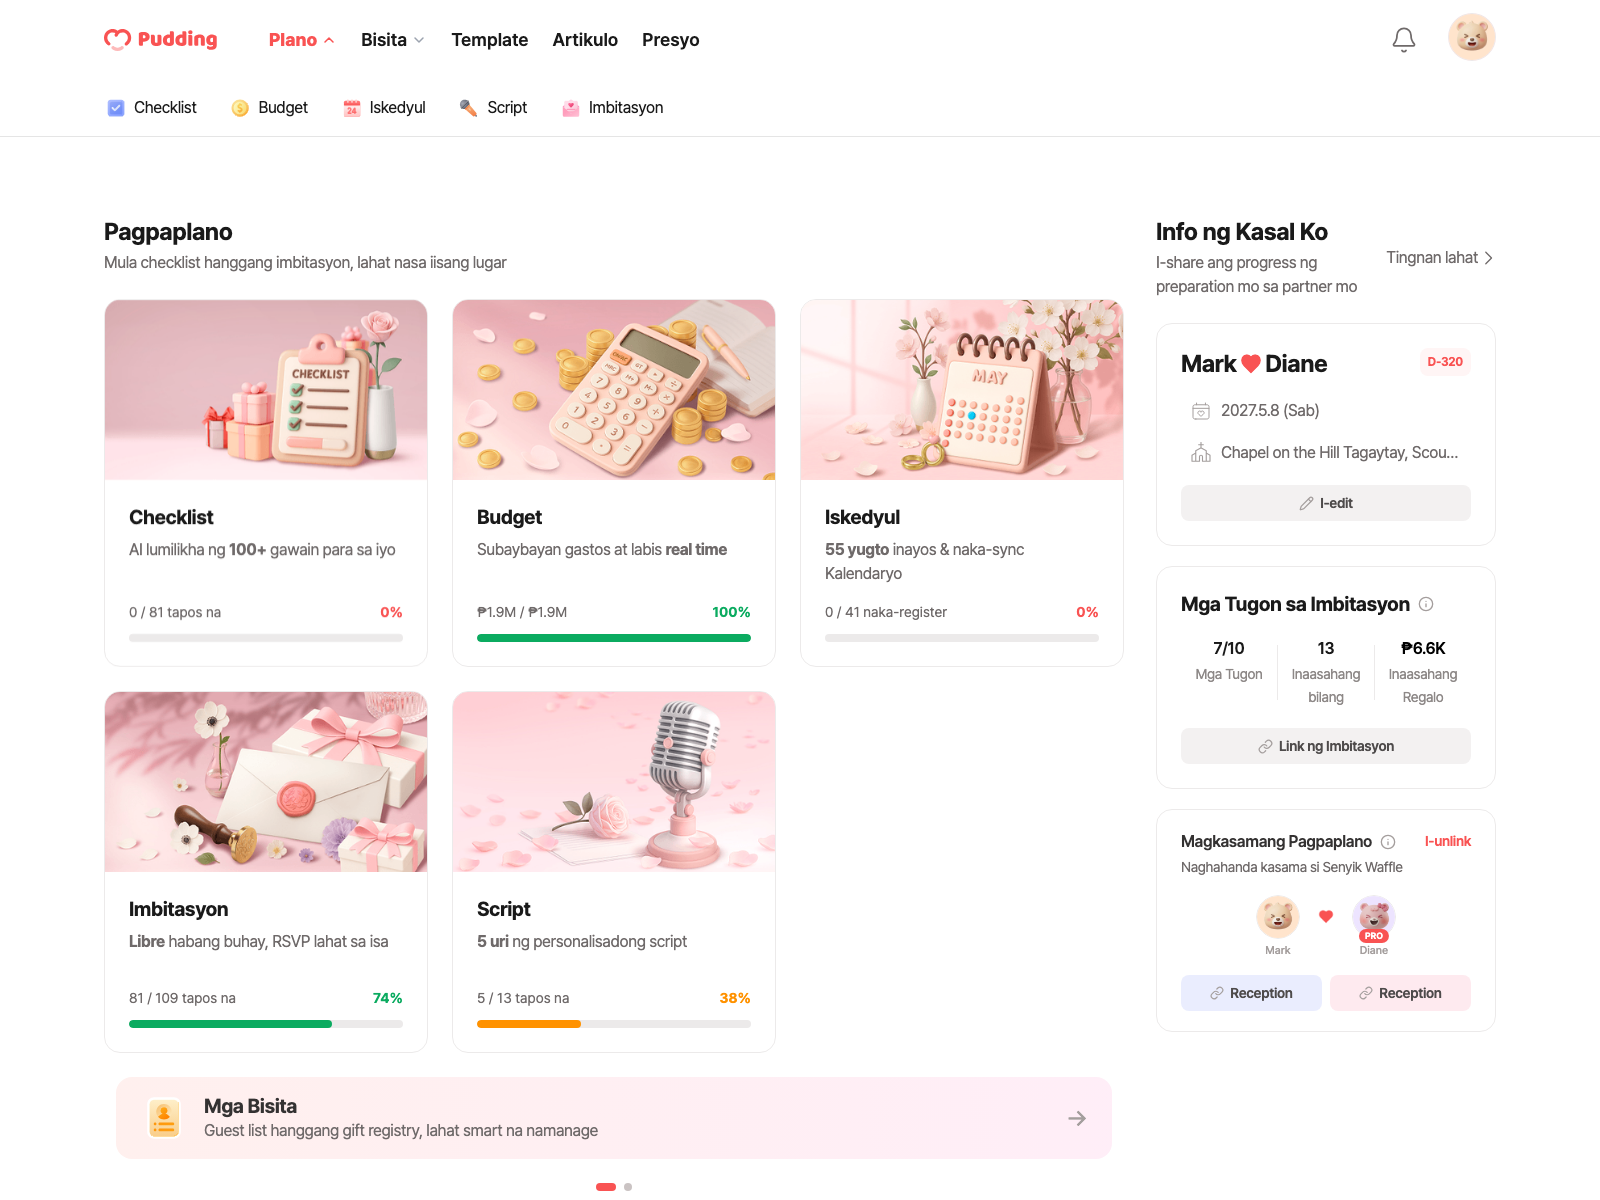Click the info icon beside Mga Tugon sa Imbitasyon
Screen dimensions: 1600x1200
pos(1426,604)
